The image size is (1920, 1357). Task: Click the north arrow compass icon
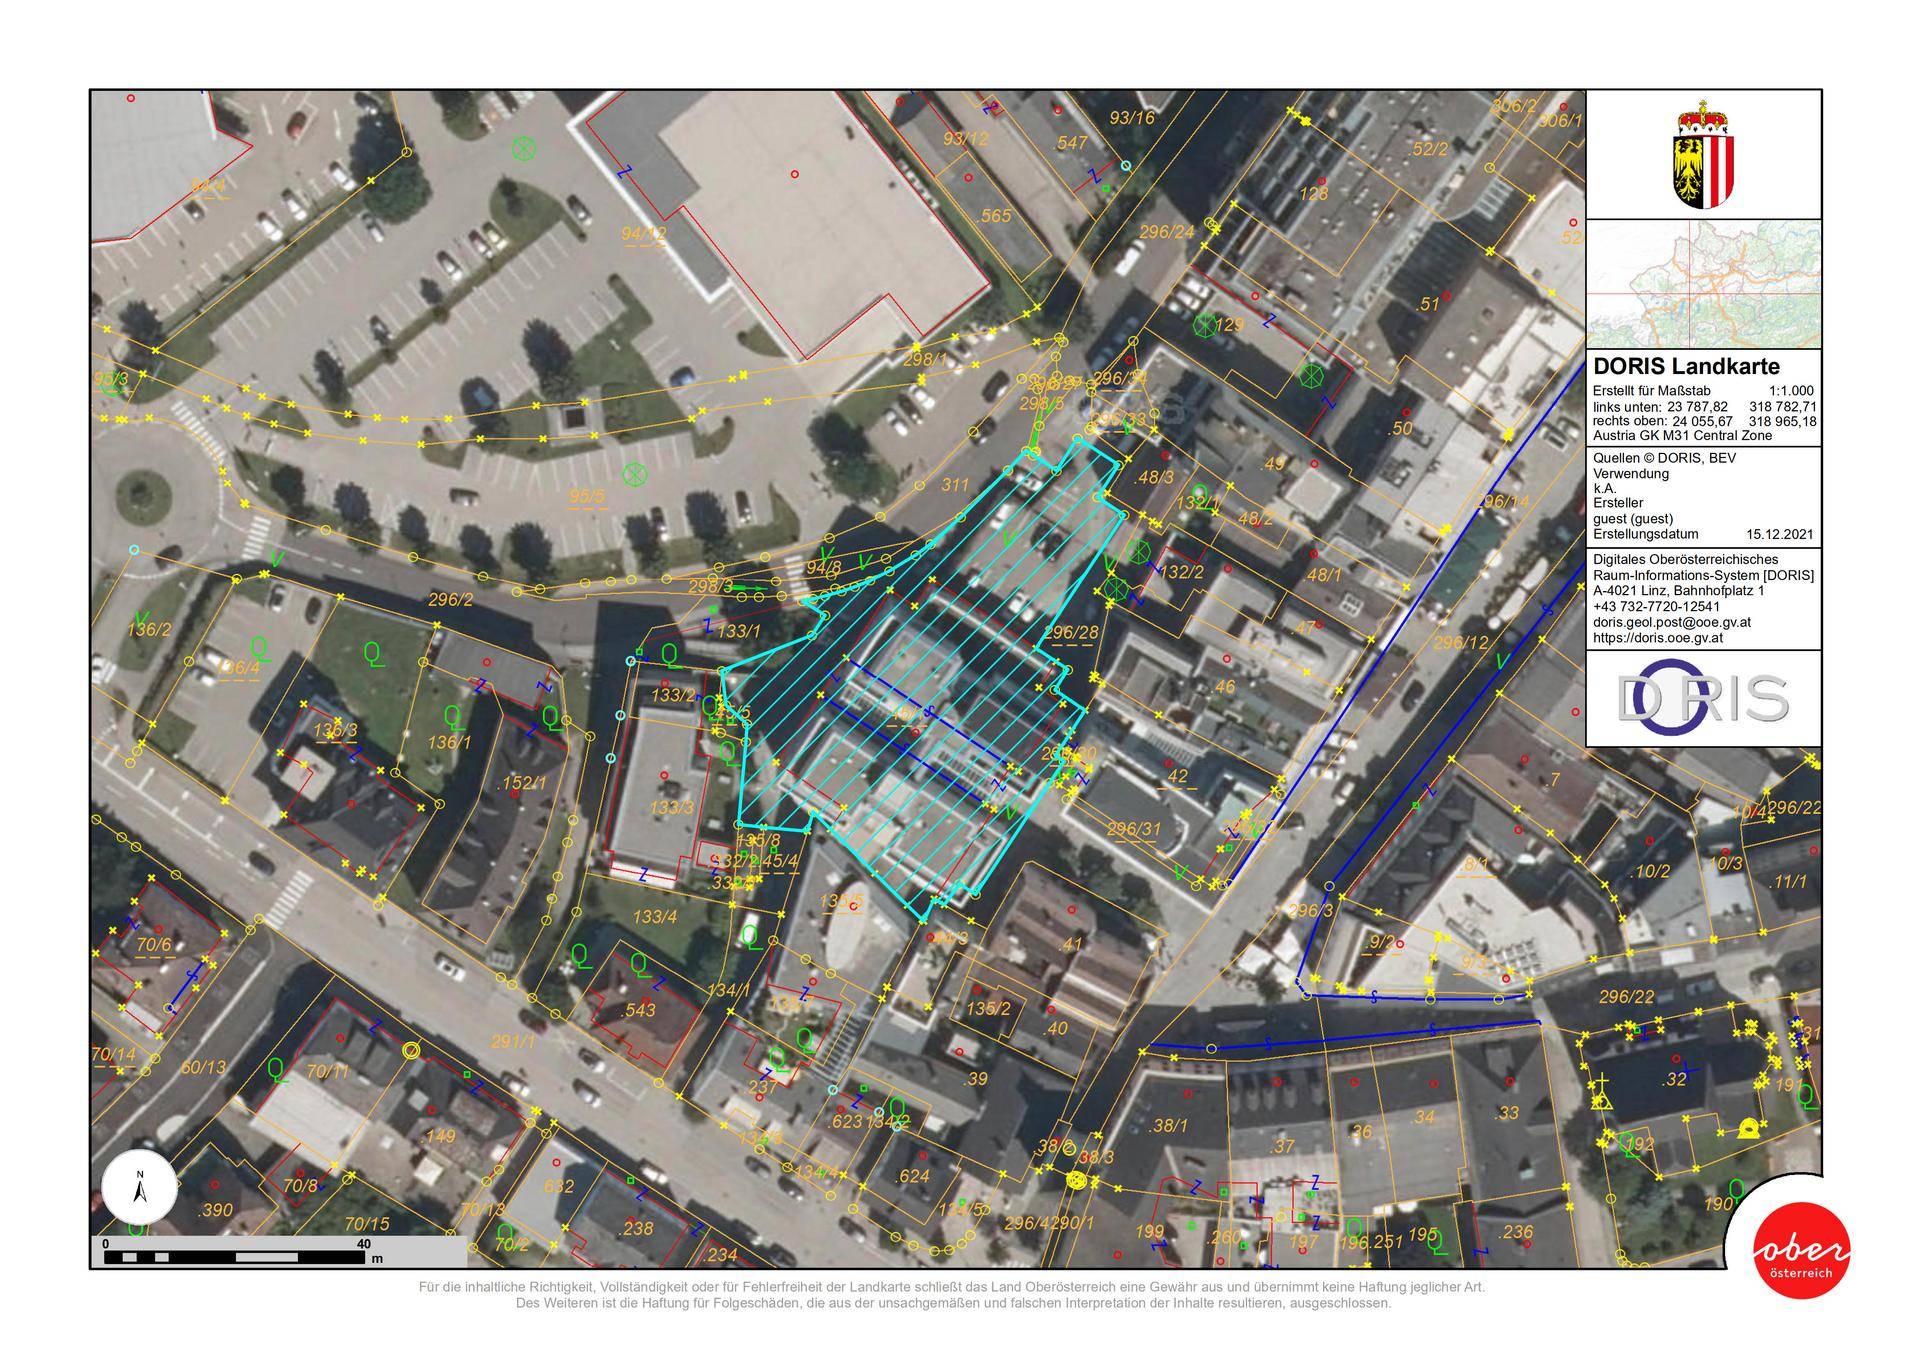click(x=140, y=1189)
